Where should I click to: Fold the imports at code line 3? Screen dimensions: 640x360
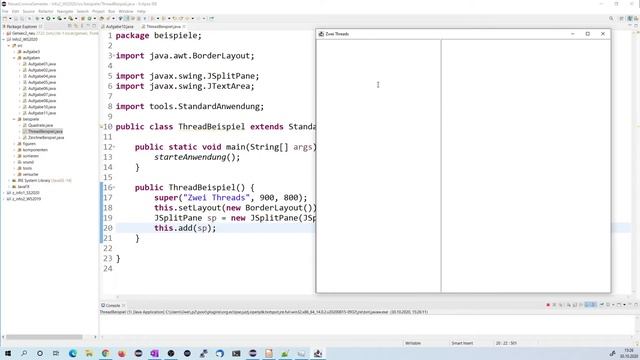click(114, 55)
